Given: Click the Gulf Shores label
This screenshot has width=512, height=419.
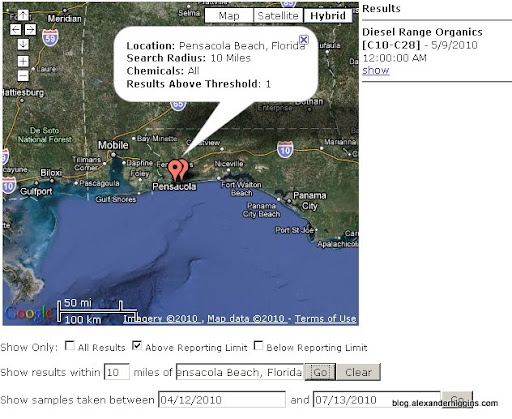Looking at the screenshot, I should [x=116, y=199].
